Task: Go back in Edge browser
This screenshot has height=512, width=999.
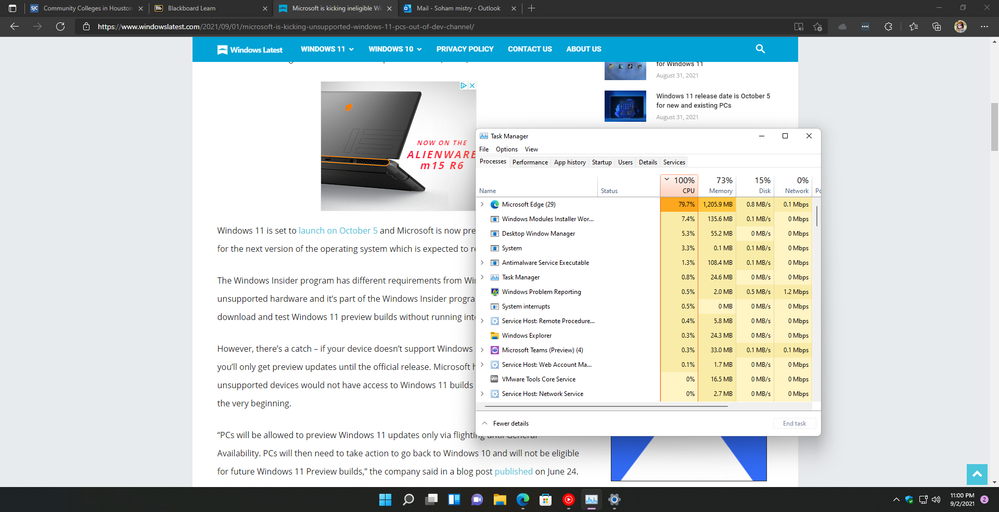Action: [14, 27]
